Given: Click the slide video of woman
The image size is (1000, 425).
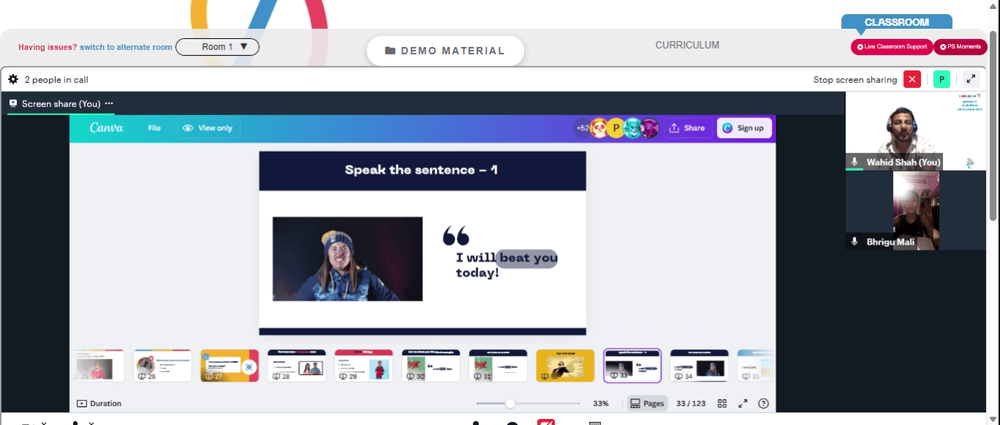Looking at the screenshot, I should 348,259.
